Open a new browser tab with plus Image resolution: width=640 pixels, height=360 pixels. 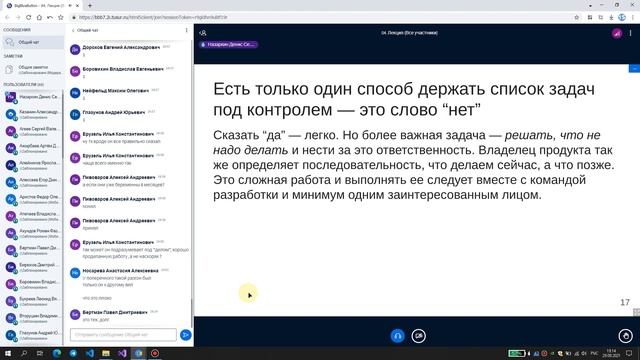point(90,6)
